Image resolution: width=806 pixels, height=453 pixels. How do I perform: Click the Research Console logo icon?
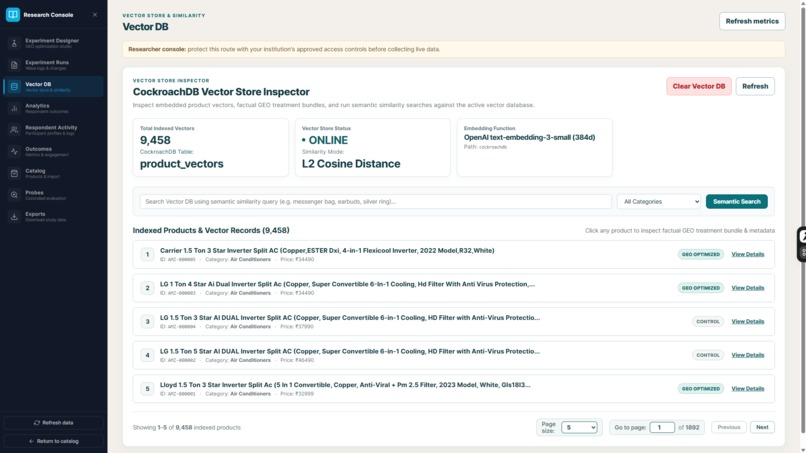click(13, 14)
